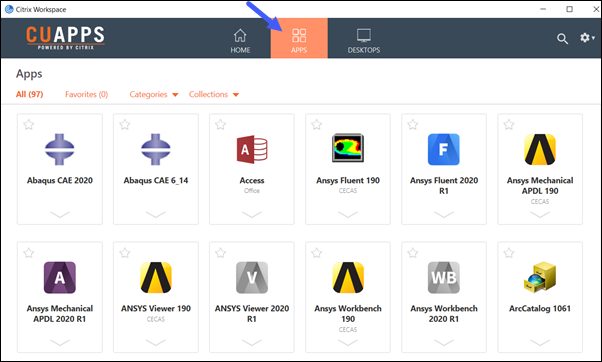Viewport: 602px width, 362px height.
Task: Click the ANSYS Viewer 190 name
Action: pos(155,308)
